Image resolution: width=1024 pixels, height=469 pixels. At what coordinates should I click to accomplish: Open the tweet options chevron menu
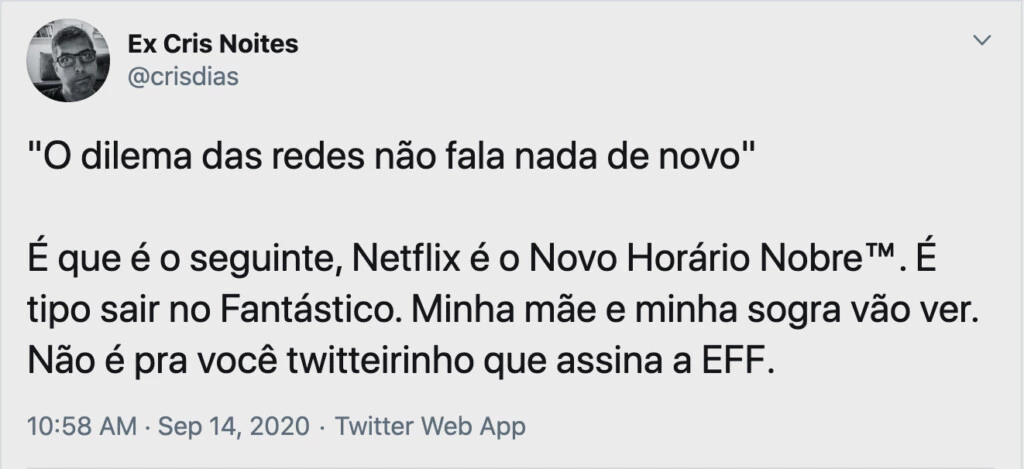[x=983, y=41]
